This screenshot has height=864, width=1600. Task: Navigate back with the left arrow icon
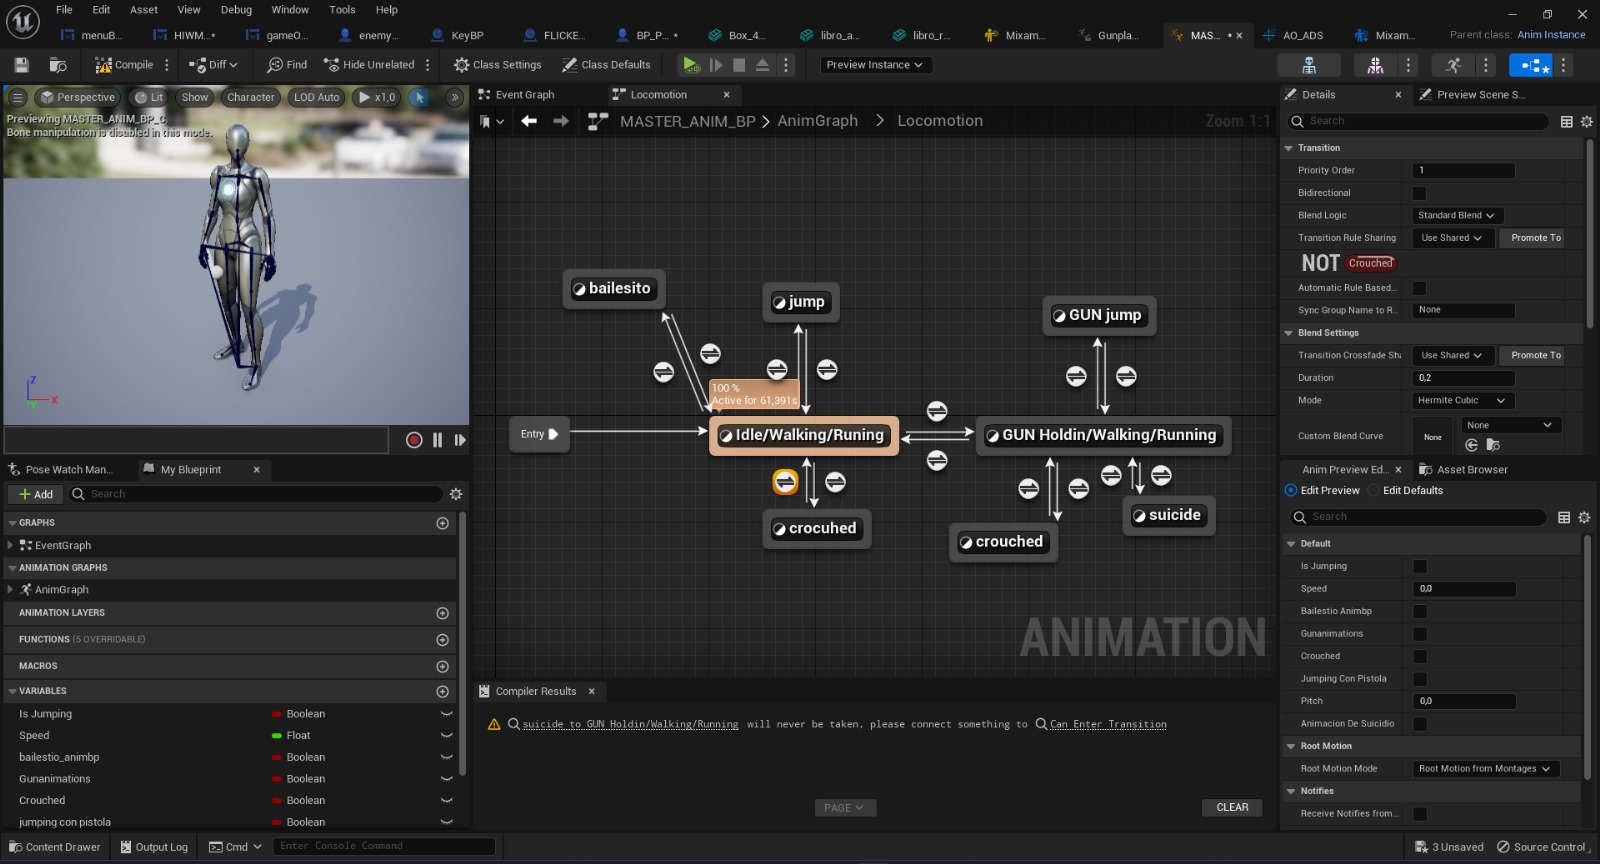[529, 121]
